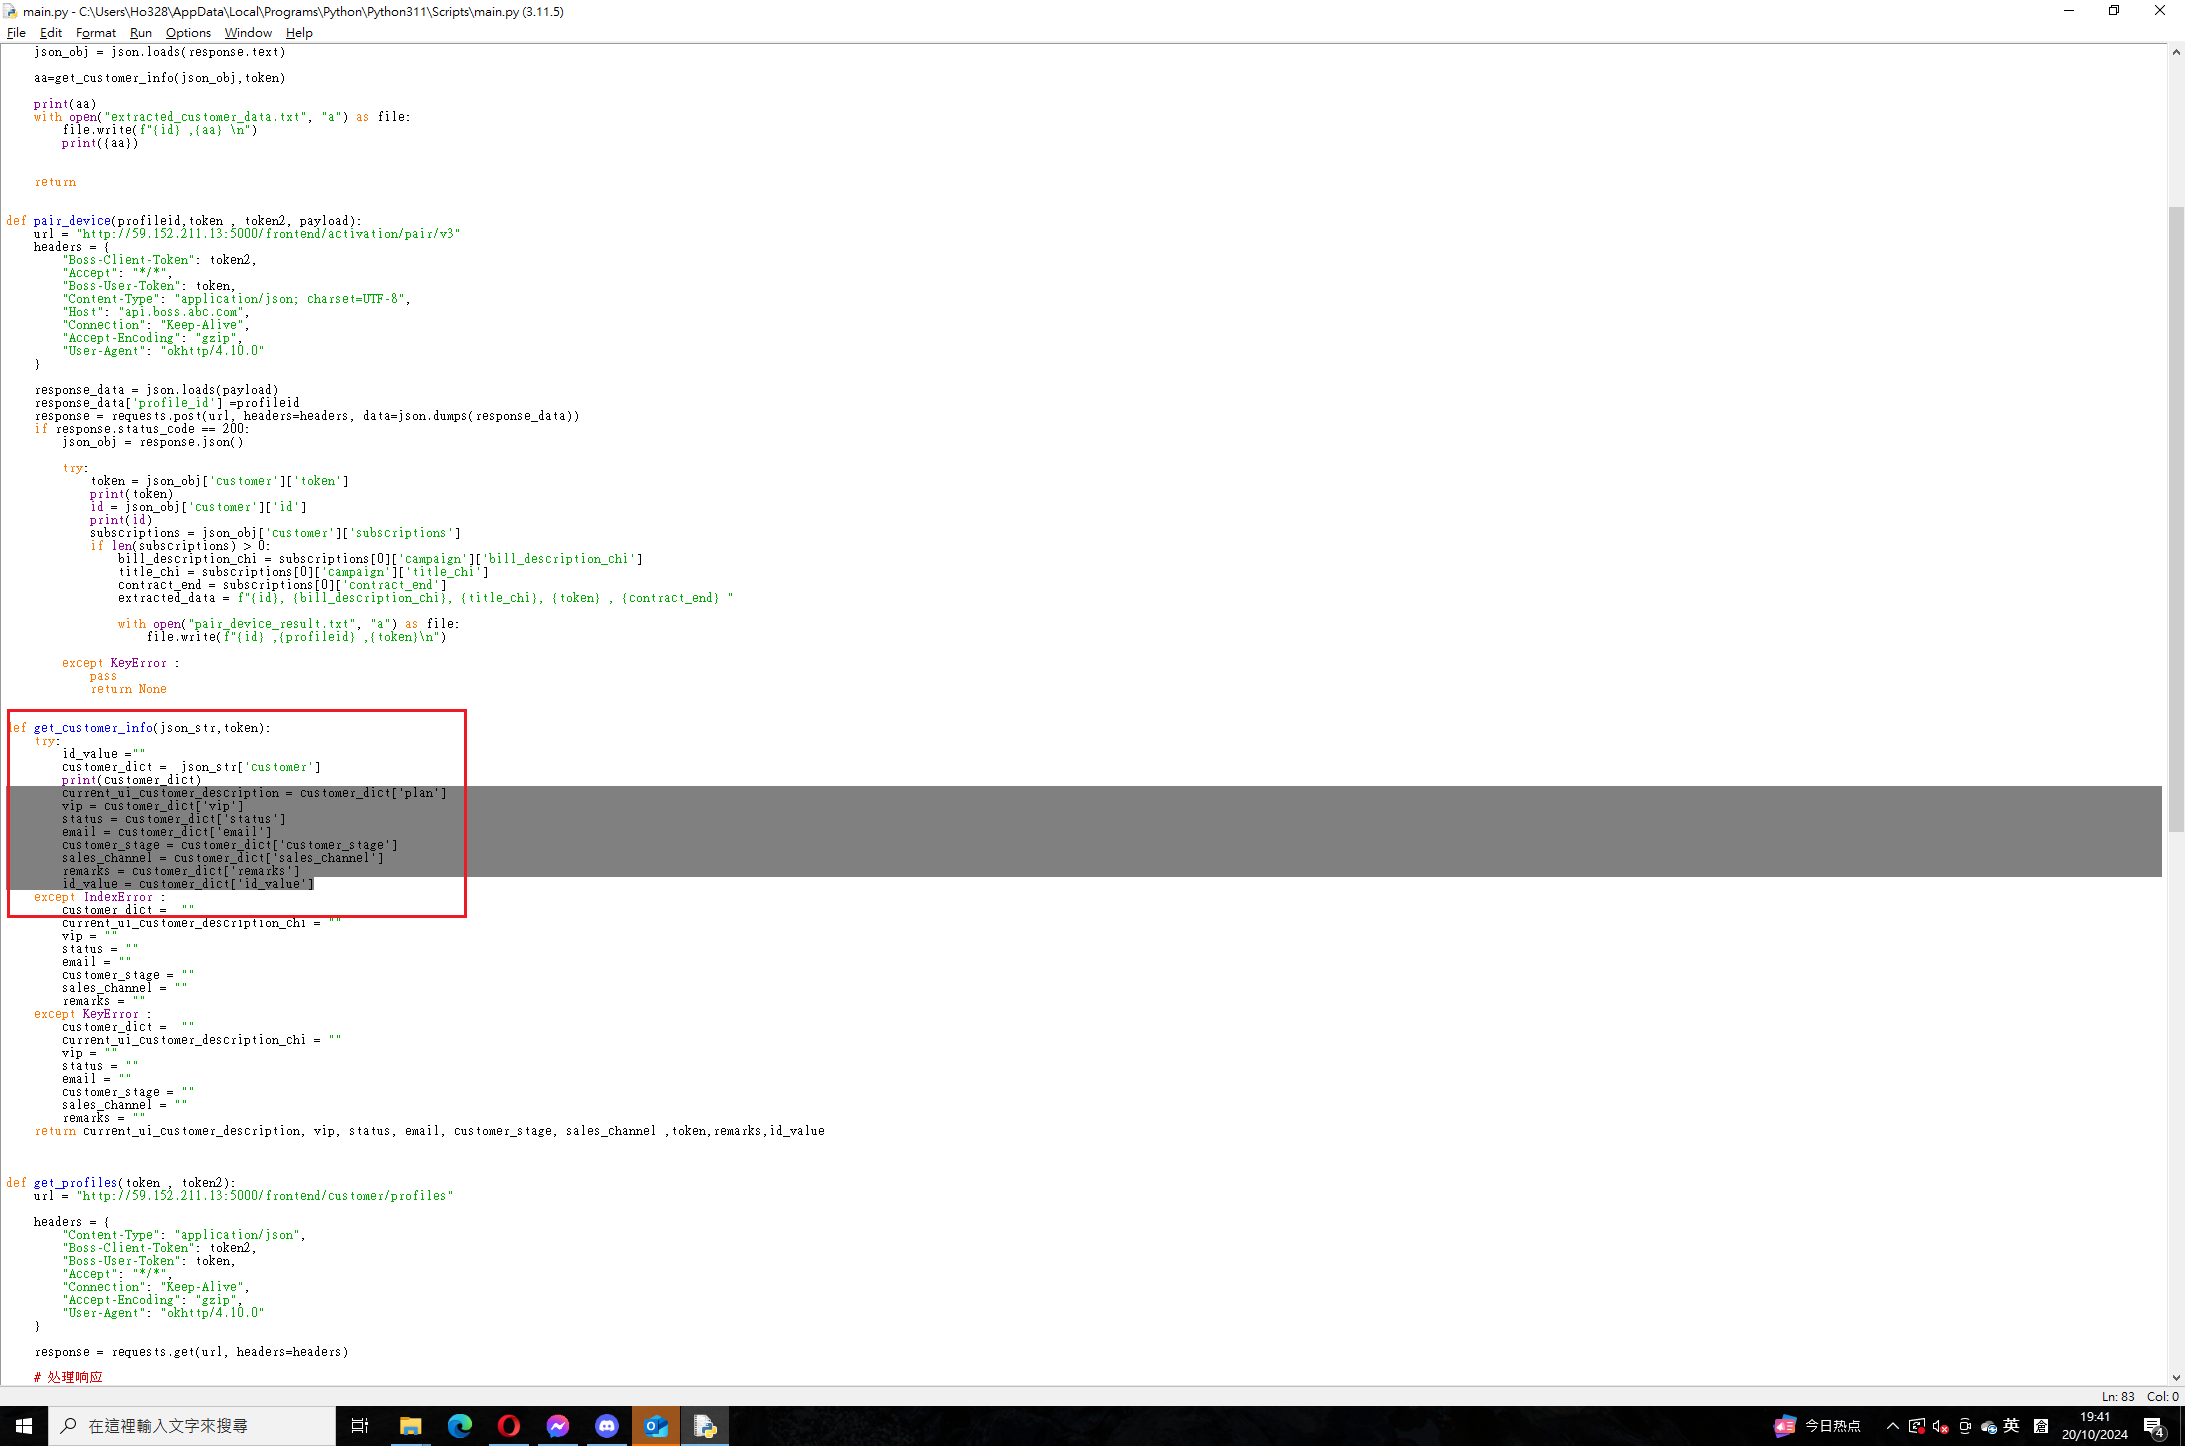Switch to Outlook in the taskbar
Viewport: 2185px width, 1446px height.
click(x=655, y=1426)
